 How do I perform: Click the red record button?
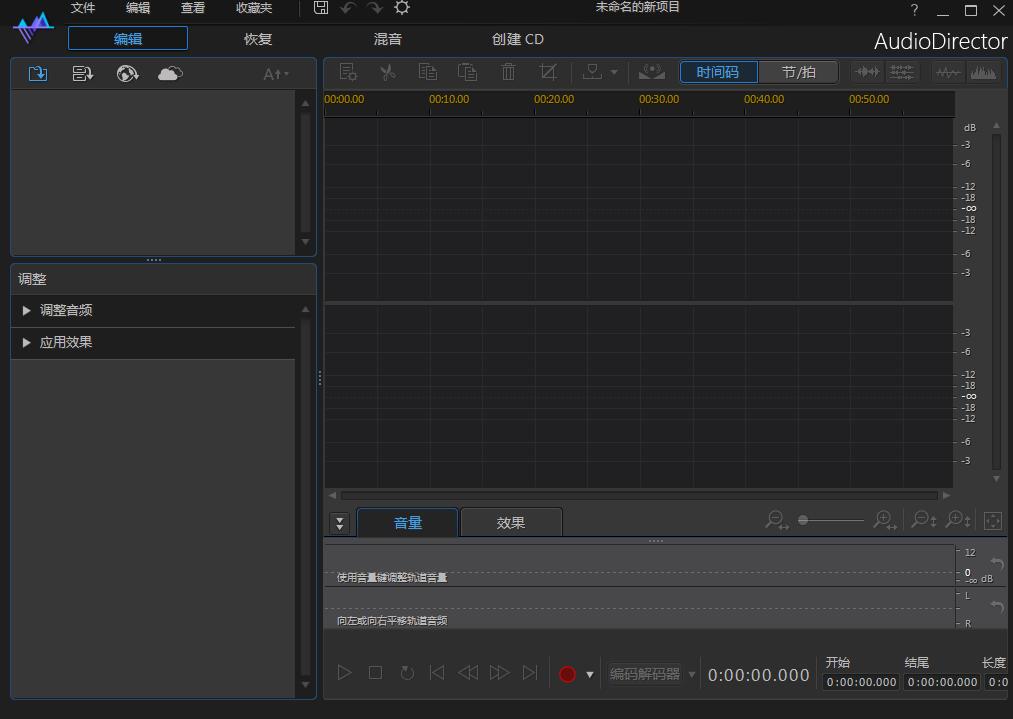[x=568, y=673]
